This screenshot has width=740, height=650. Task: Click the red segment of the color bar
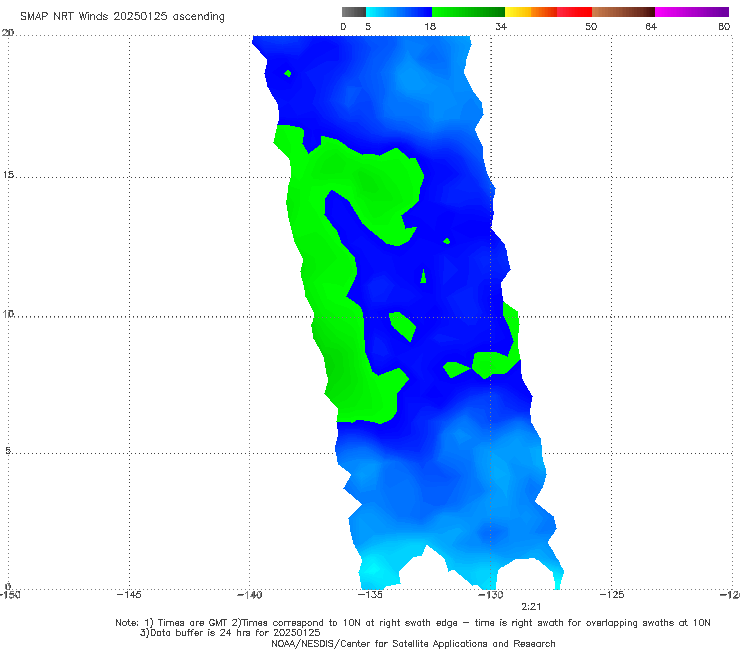click(x=574, y=12)
